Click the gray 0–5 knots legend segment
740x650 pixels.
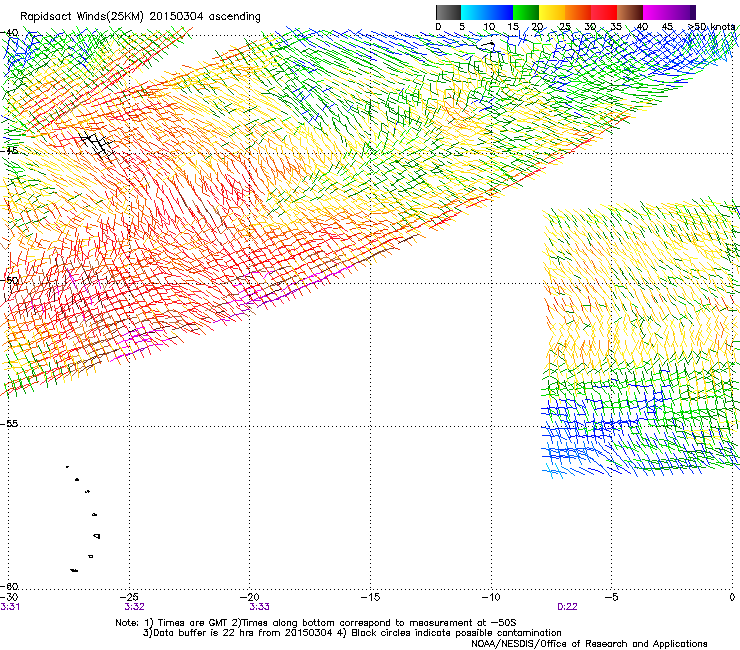point(448,12)
